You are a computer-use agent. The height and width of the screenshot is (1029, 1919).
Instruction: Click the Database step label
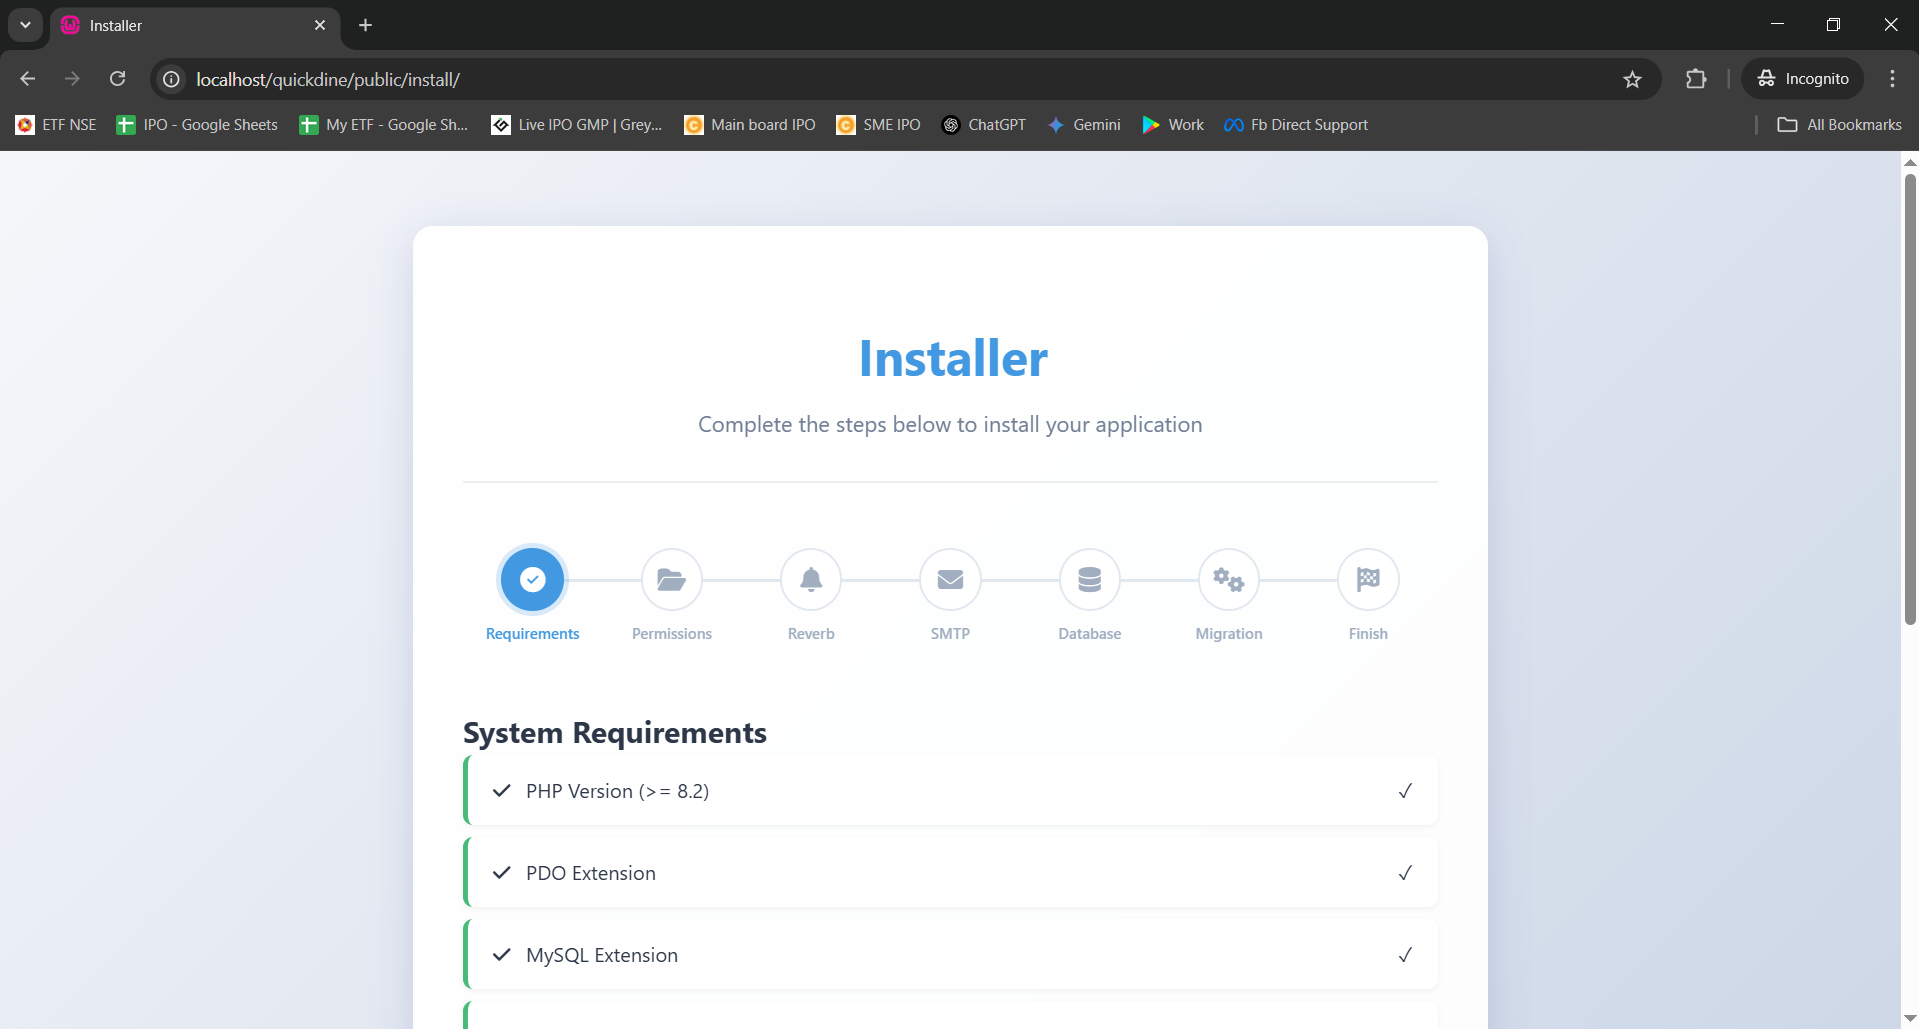[x=1090, y=634]
